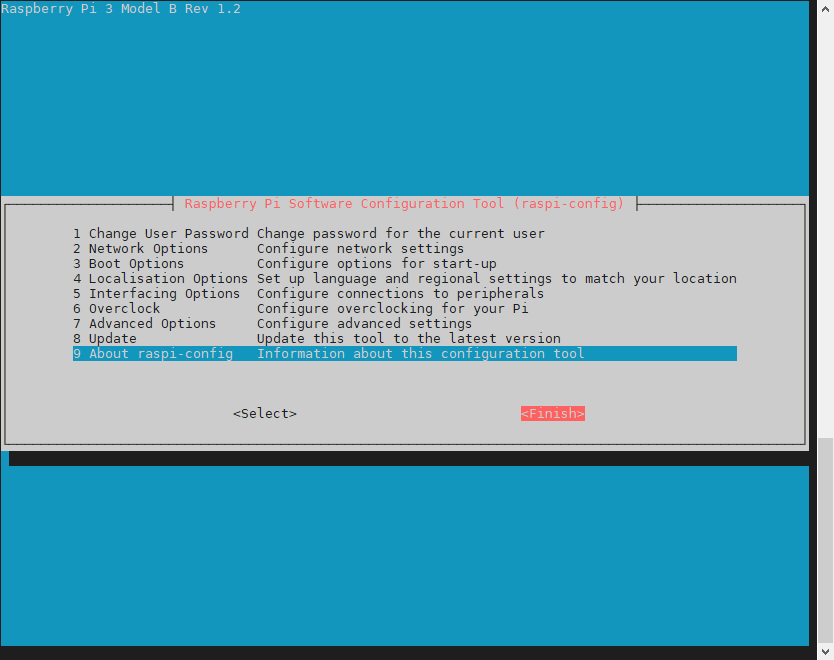Click 'Configure options for start-up' text
Image resolution: width=834 pixels, height=660 pixels.
pos(377,263)
